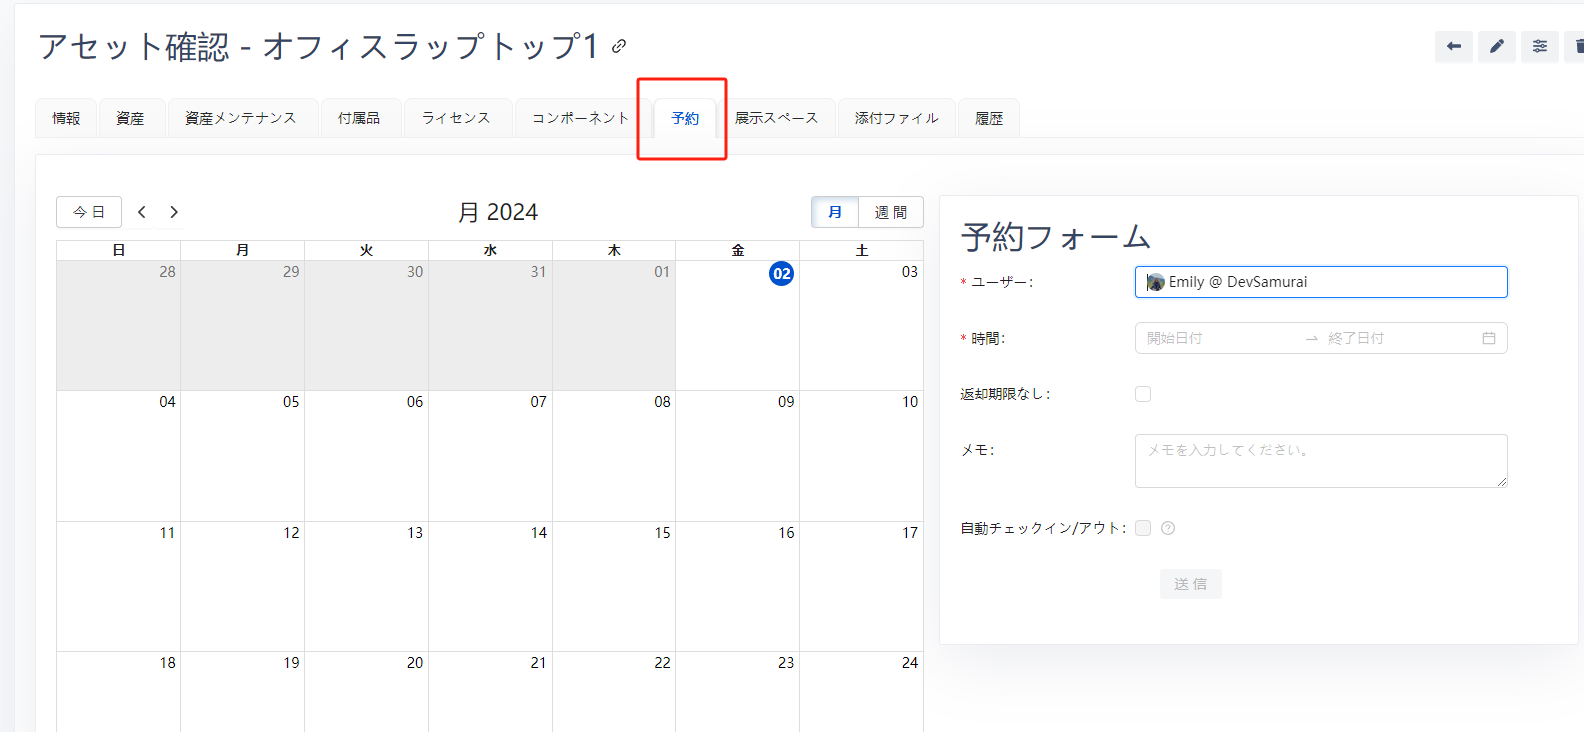Go to next month with right chevron
The height and width of the screenshot is (732, 1584).
174,212
